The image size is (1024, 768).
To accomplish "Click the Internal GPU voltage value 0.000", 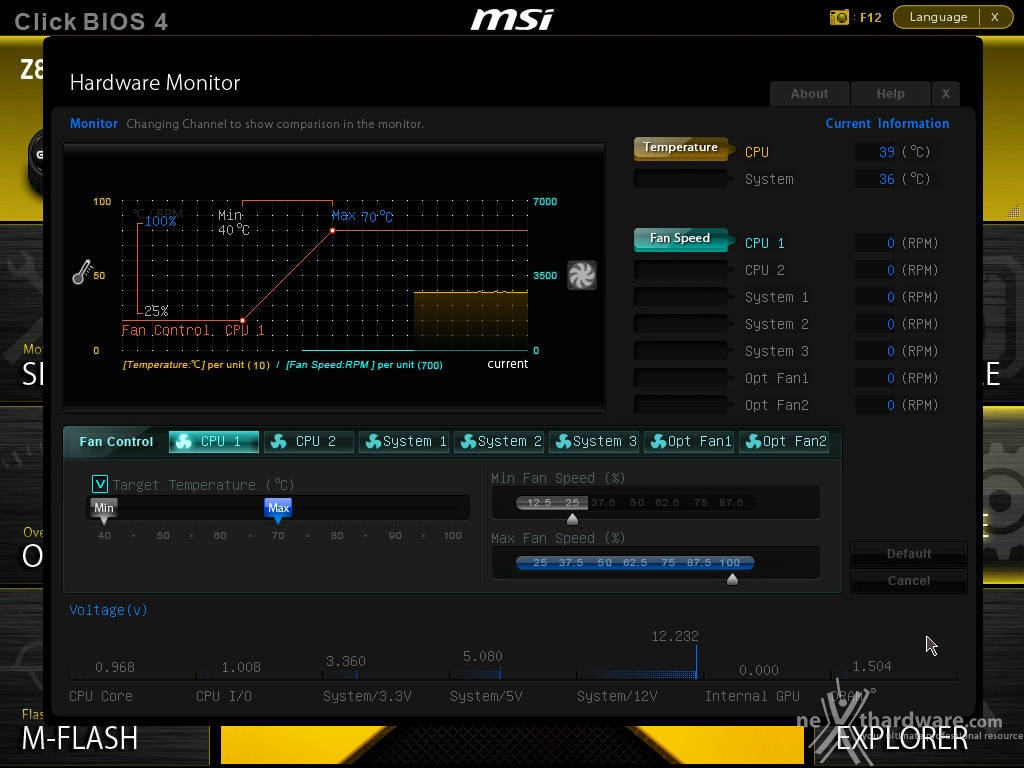I will (x=758, y=670).
